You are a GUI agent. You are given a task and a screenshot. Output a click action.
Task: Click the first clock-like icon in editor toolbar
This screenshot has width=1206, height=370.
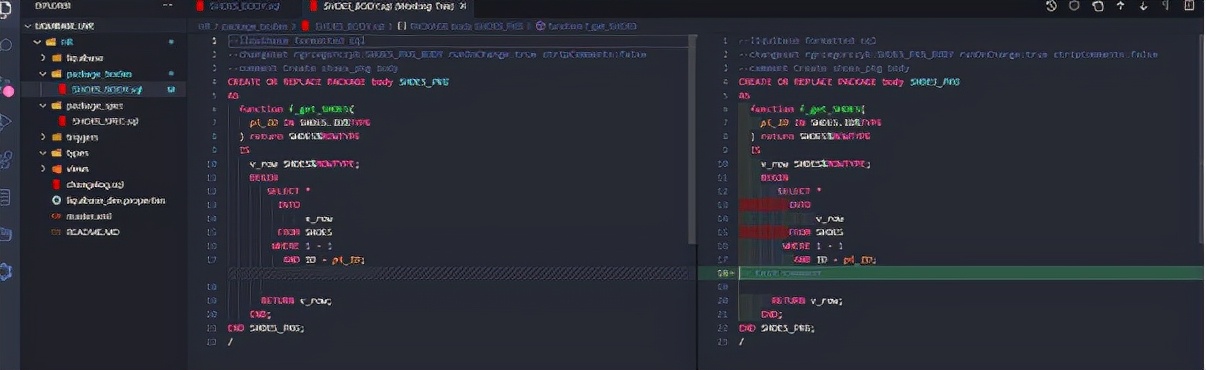1051,6
